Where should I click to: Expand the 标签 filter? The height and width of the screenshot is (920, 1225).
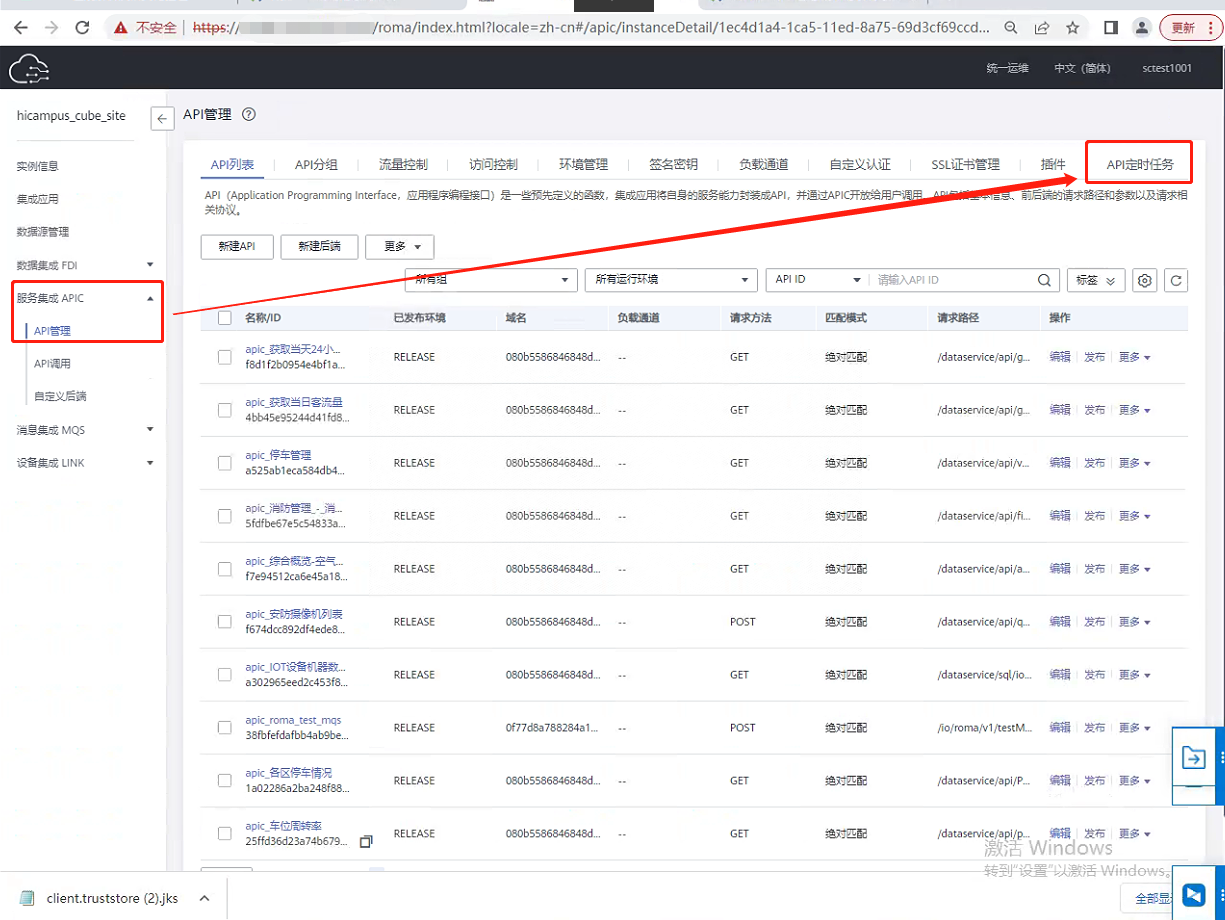pos(1096,281)
